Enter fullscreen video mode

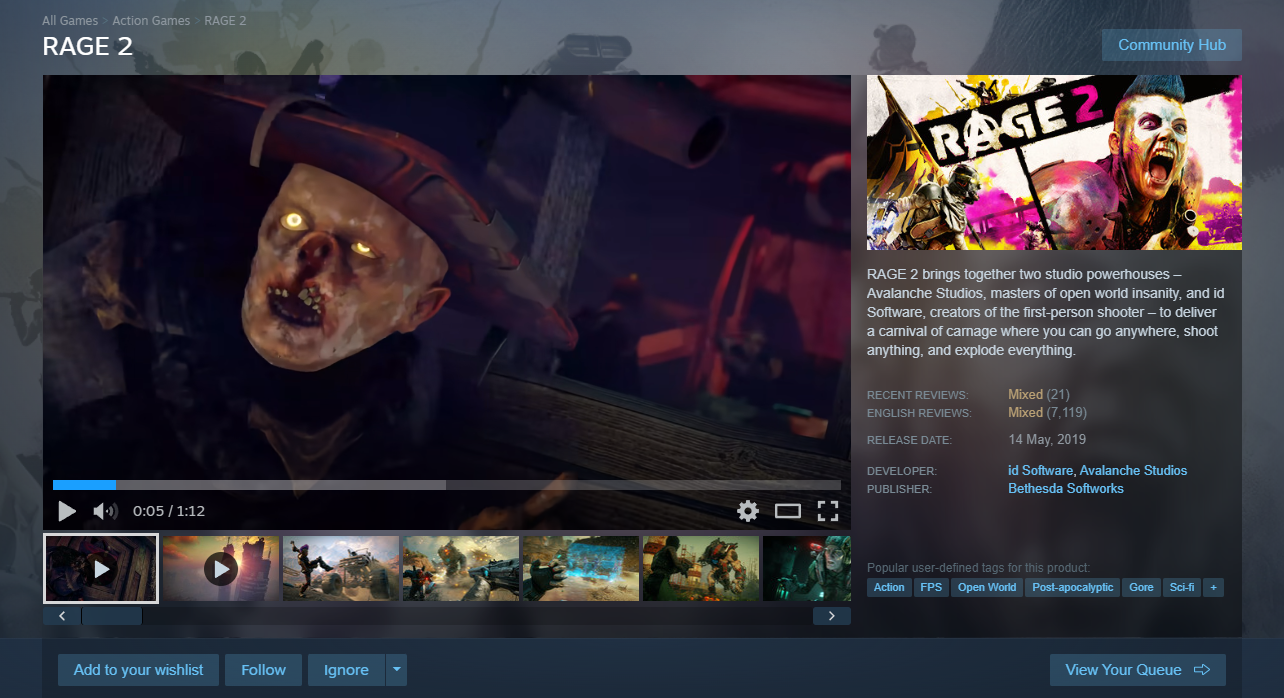(827, 512)
